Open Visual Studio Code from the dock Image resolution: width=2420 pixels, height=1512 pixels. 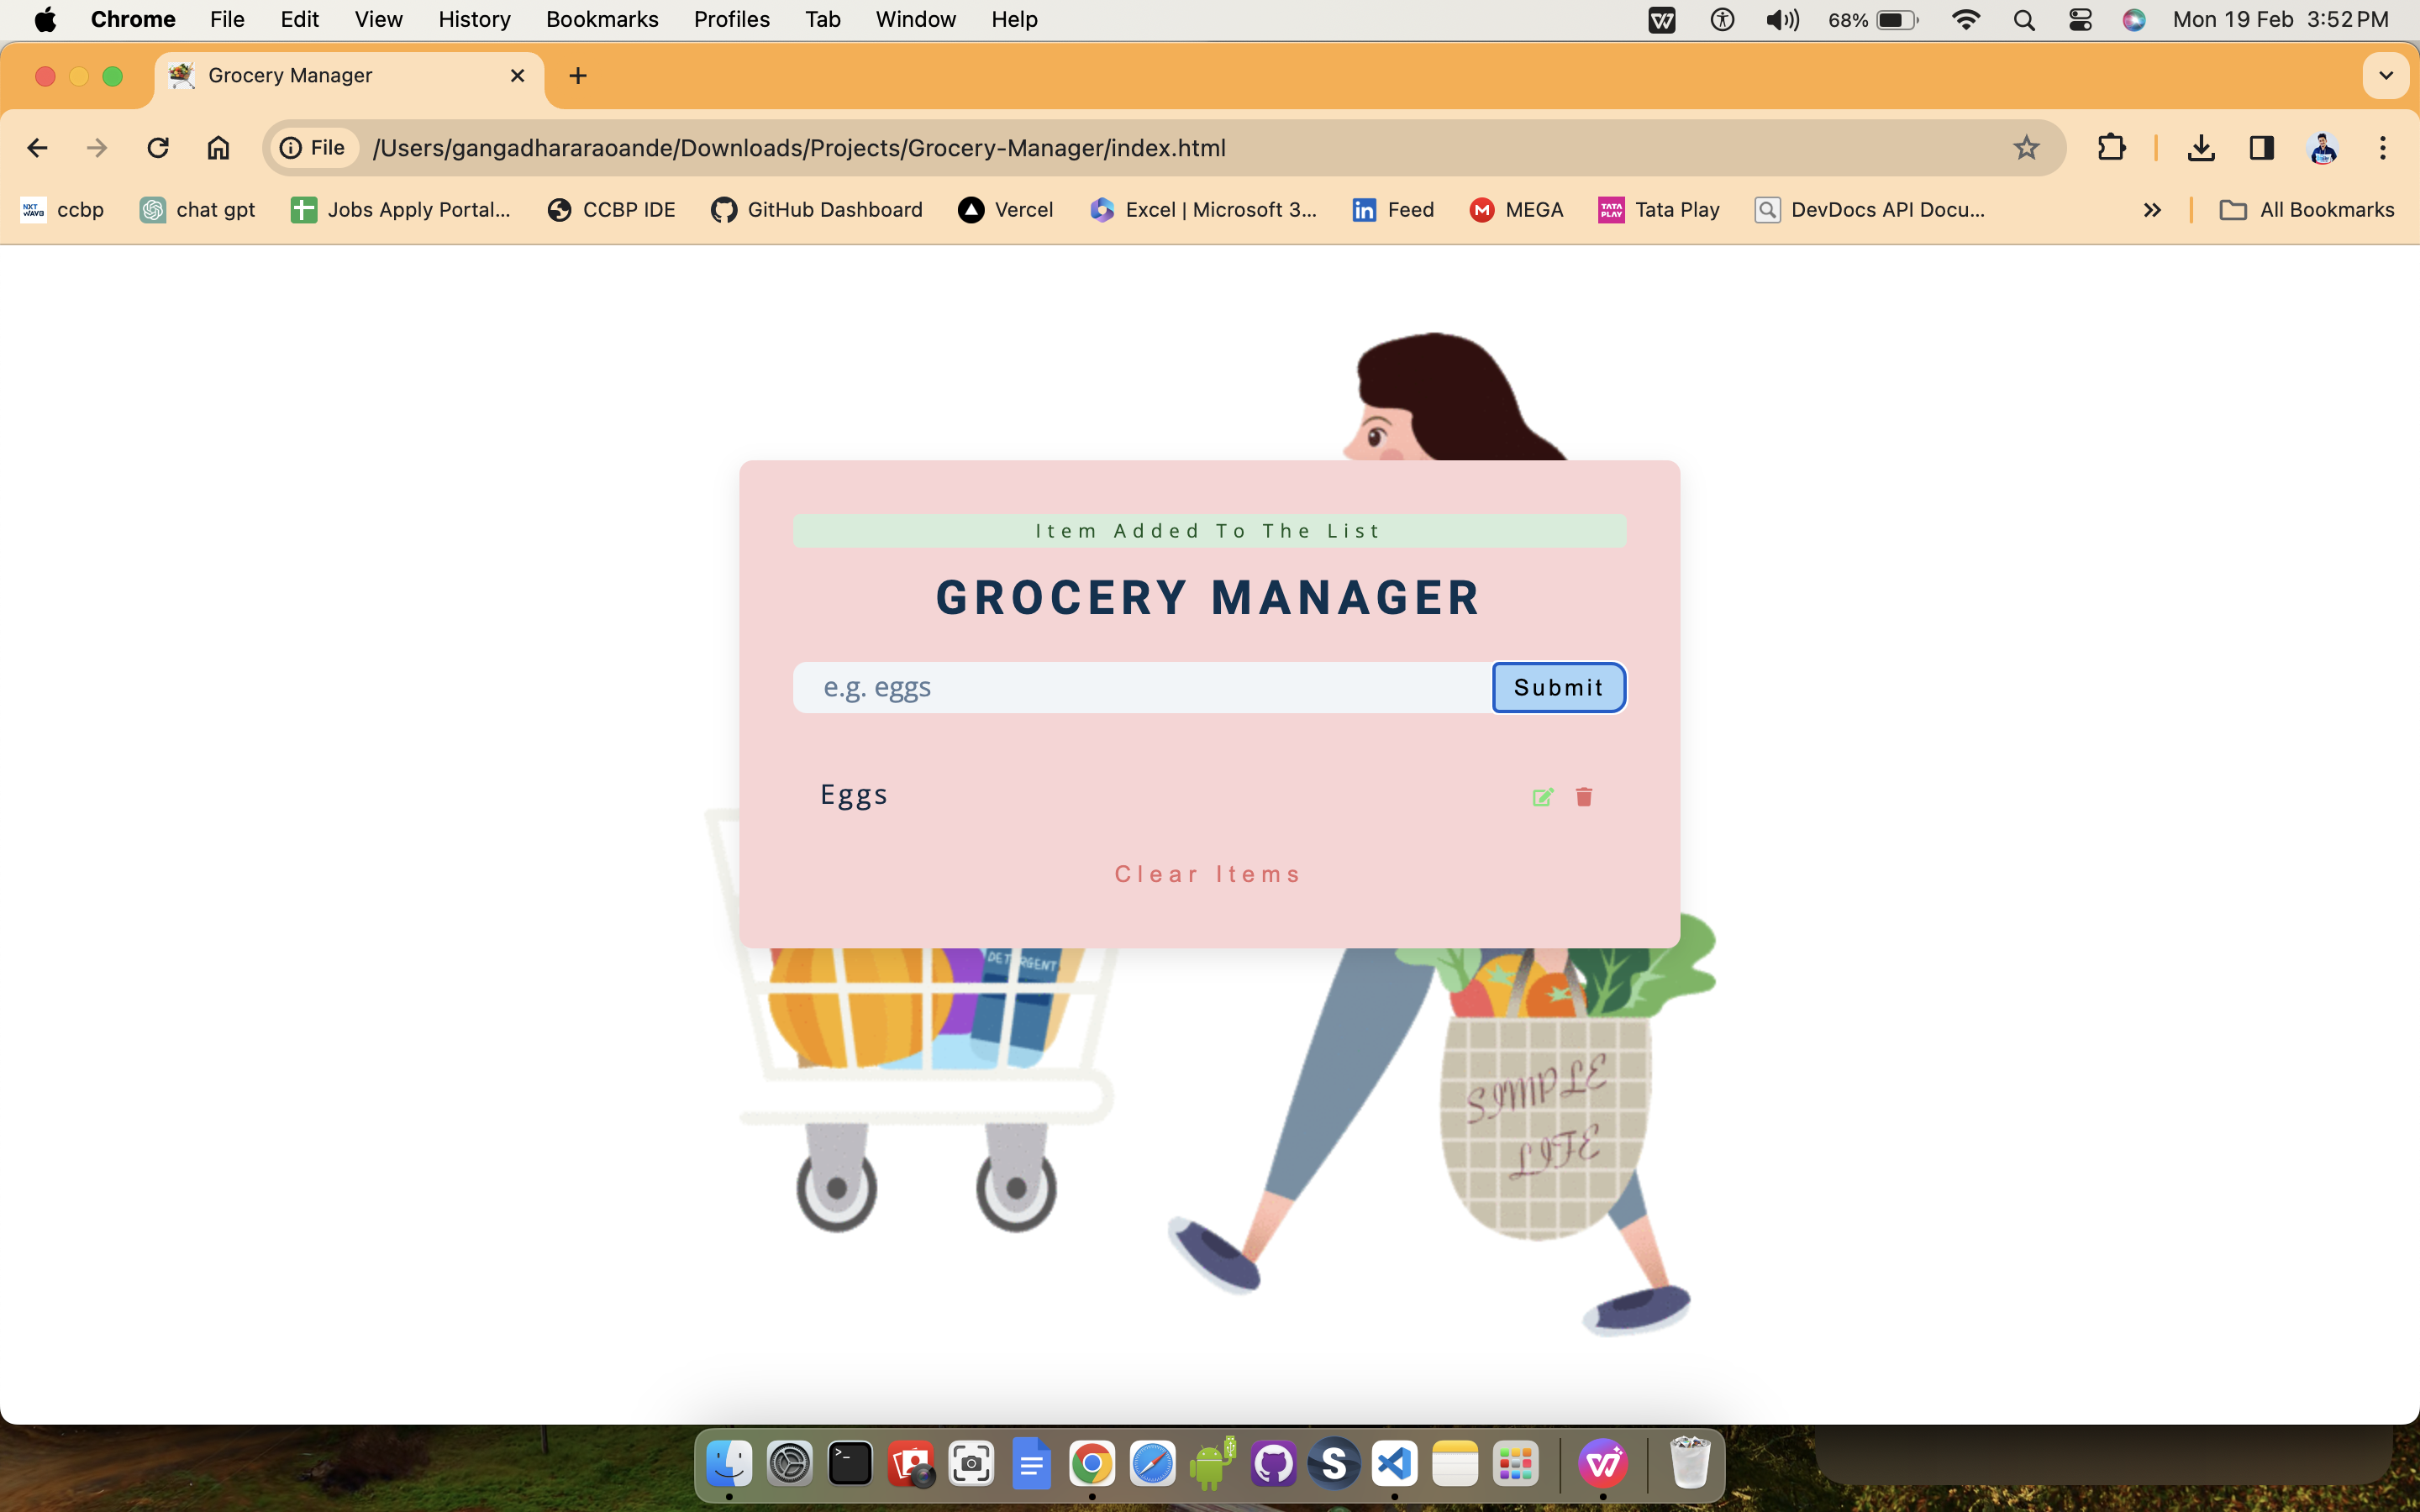coord(1395,1465)
